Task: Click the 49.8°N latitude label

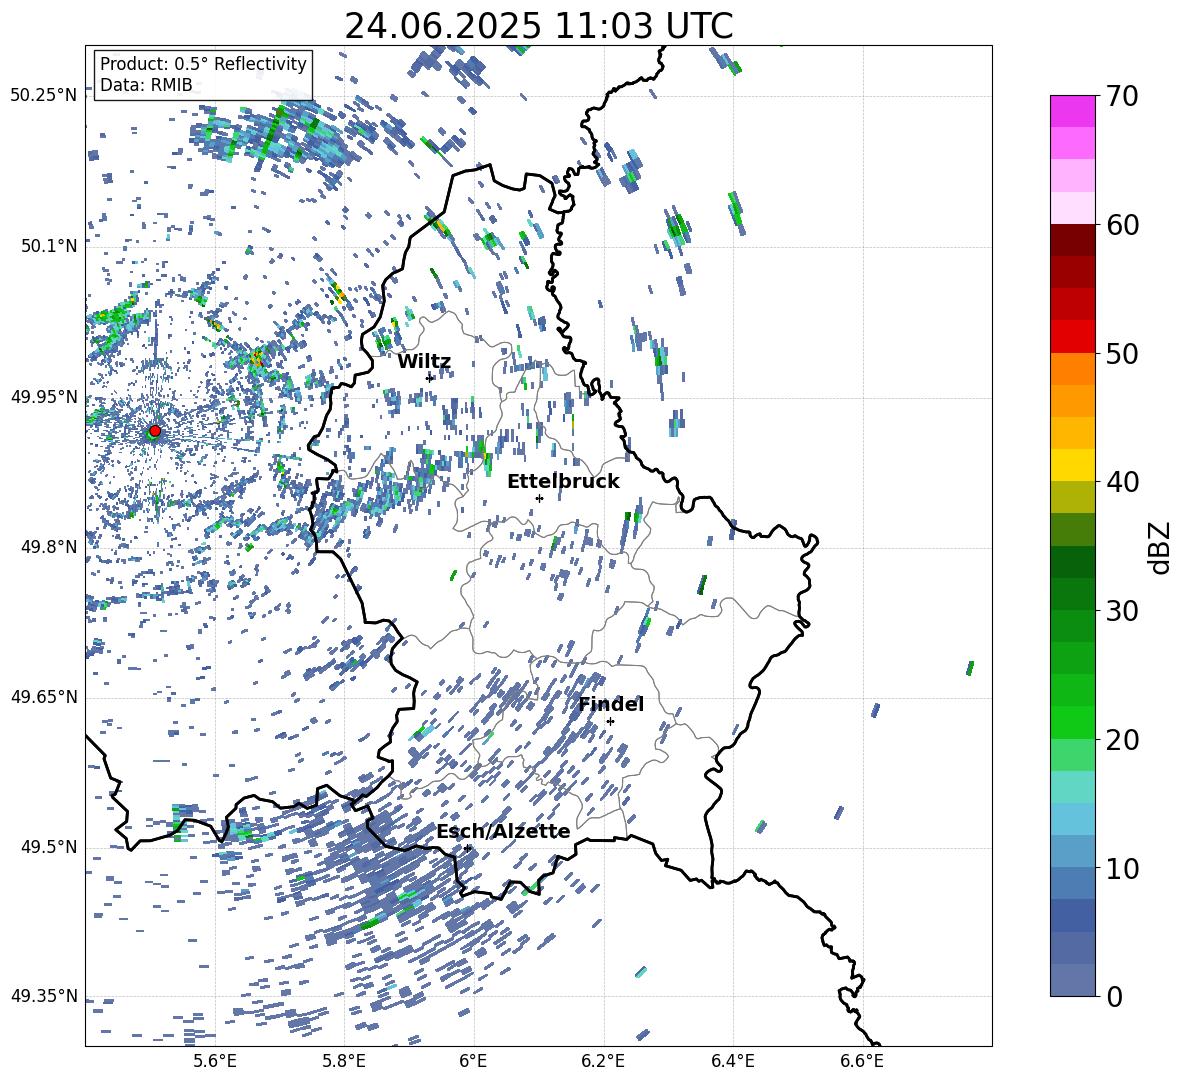Action: click(x=50, y=547)
